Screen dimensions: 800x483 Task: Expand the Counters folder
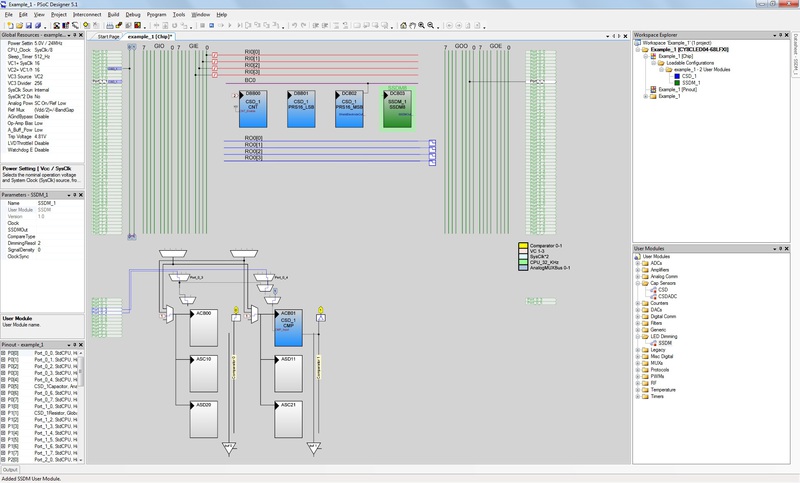pos(638,303)
